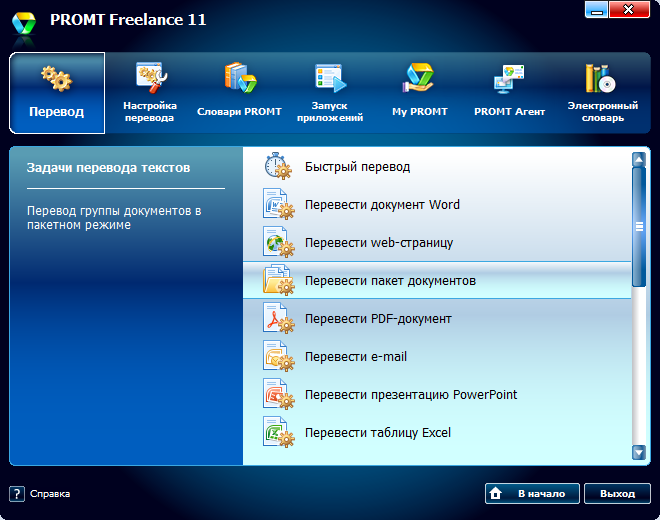Click the Настройка перевода wrench icon
This screenshot has width=660, height=520.
[151, 77]
